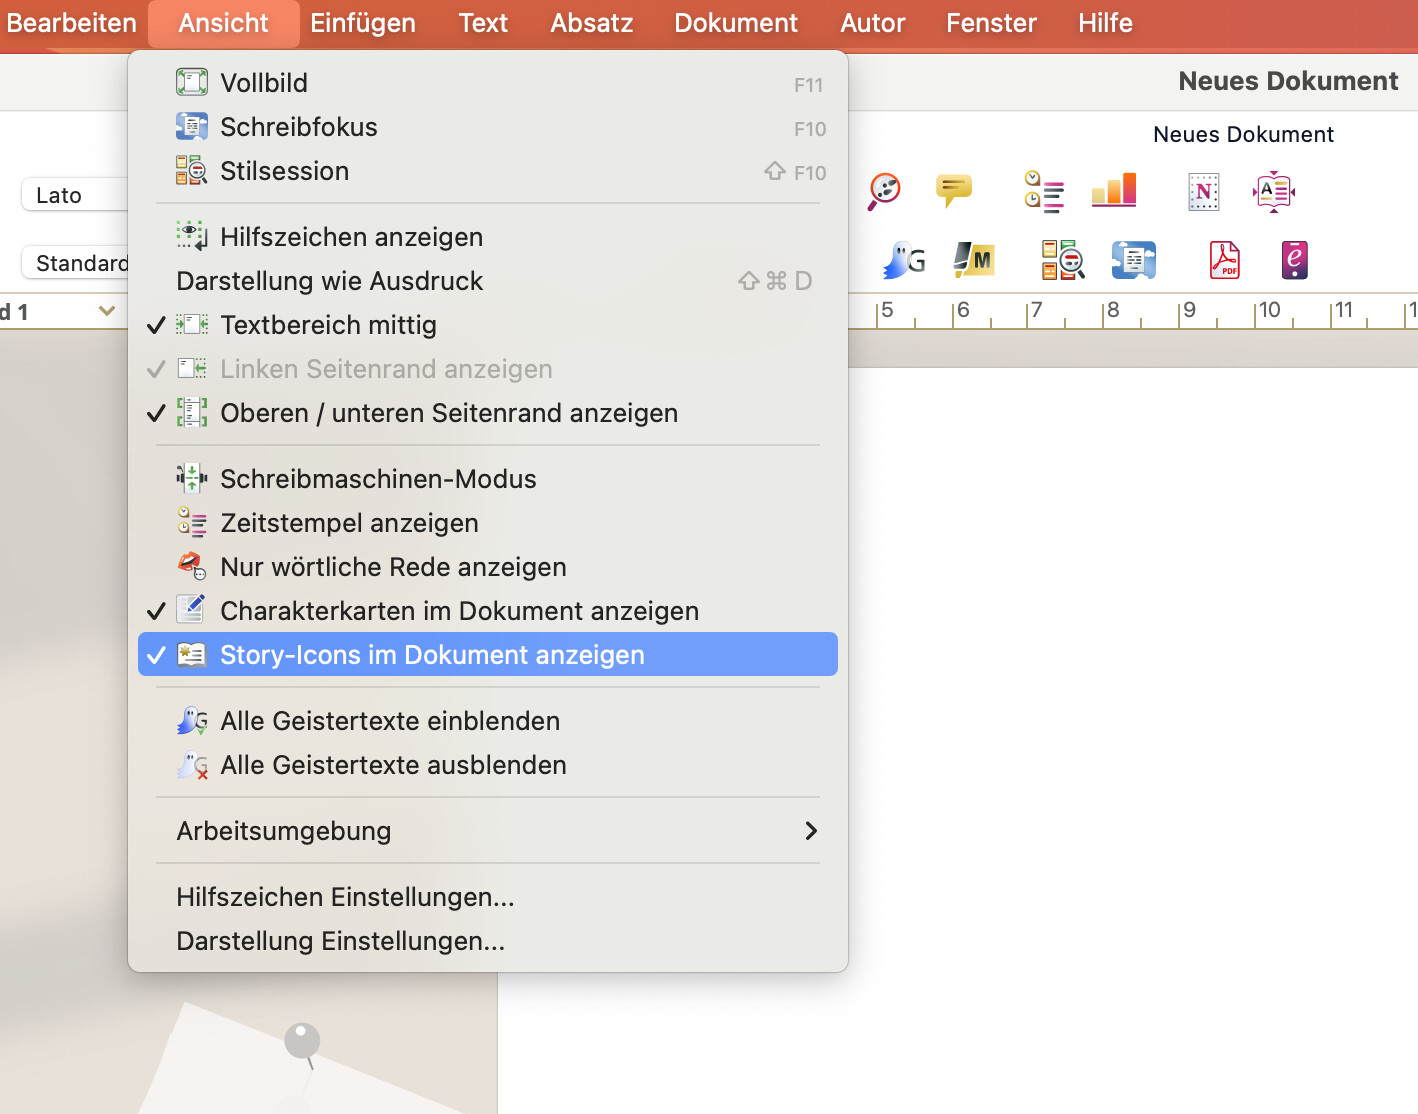Screen dimensions: 1418x1114
Task: Click the book layout icon with arrows
Action: 1274,191
